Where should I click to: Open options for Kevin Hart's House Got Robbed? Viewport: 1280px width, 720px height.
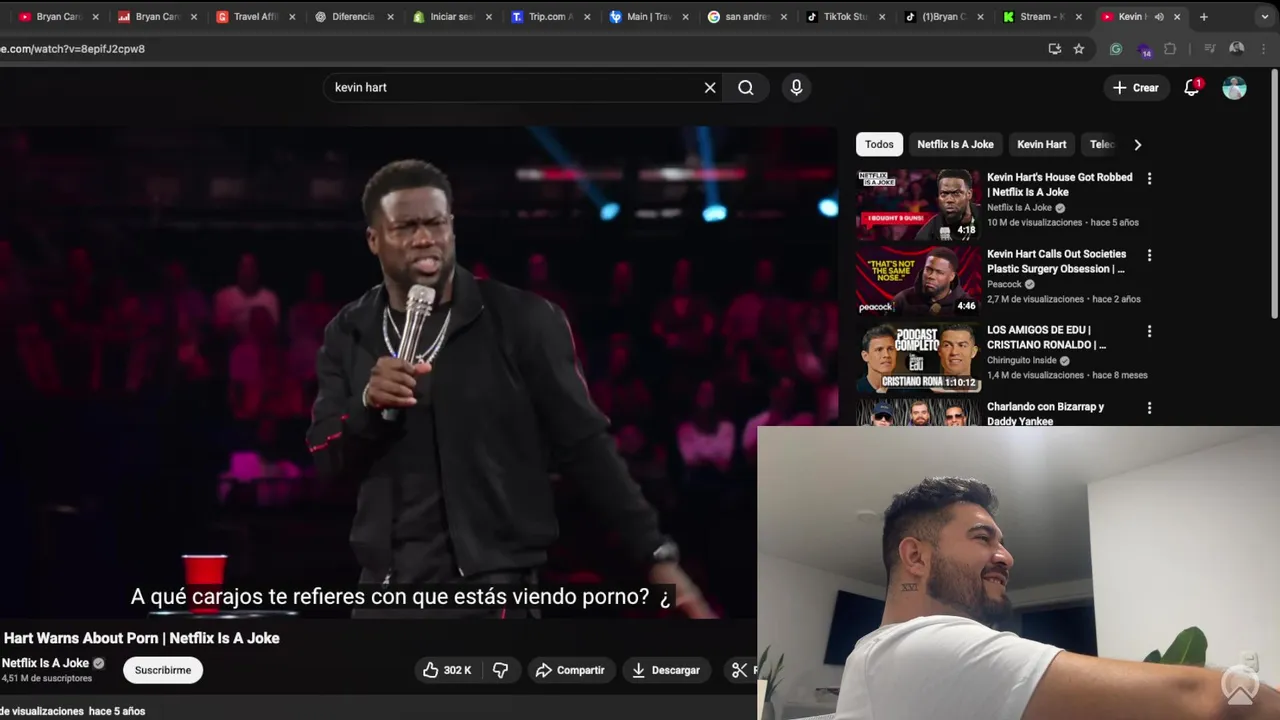1149,179
